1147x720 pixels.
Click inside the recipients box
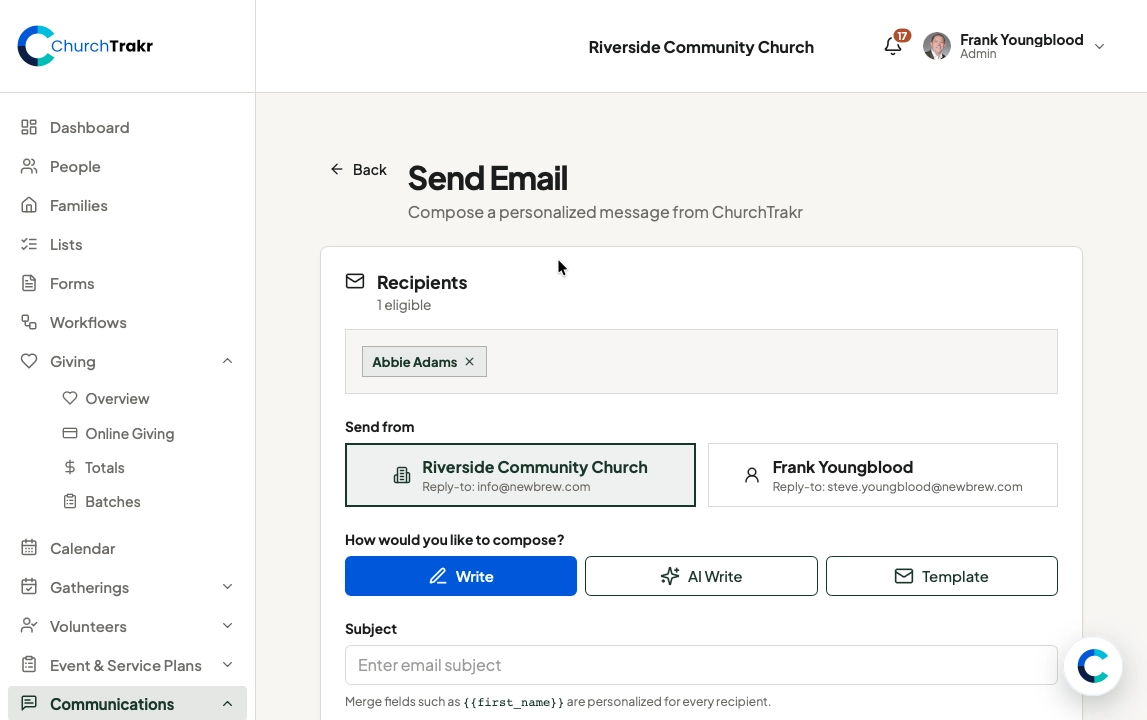pyautogui.click(x=701, y=361)
